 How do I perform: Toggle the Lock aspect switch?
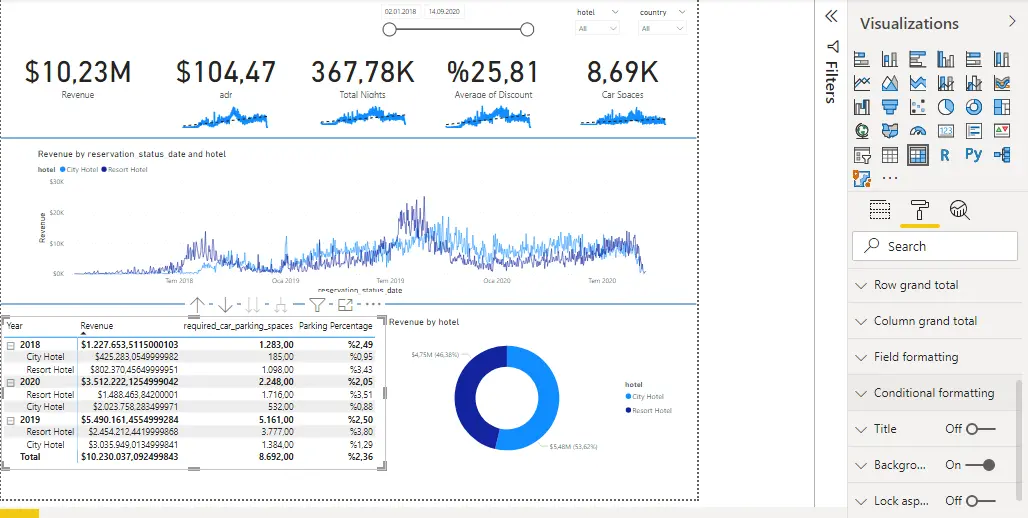981,501
